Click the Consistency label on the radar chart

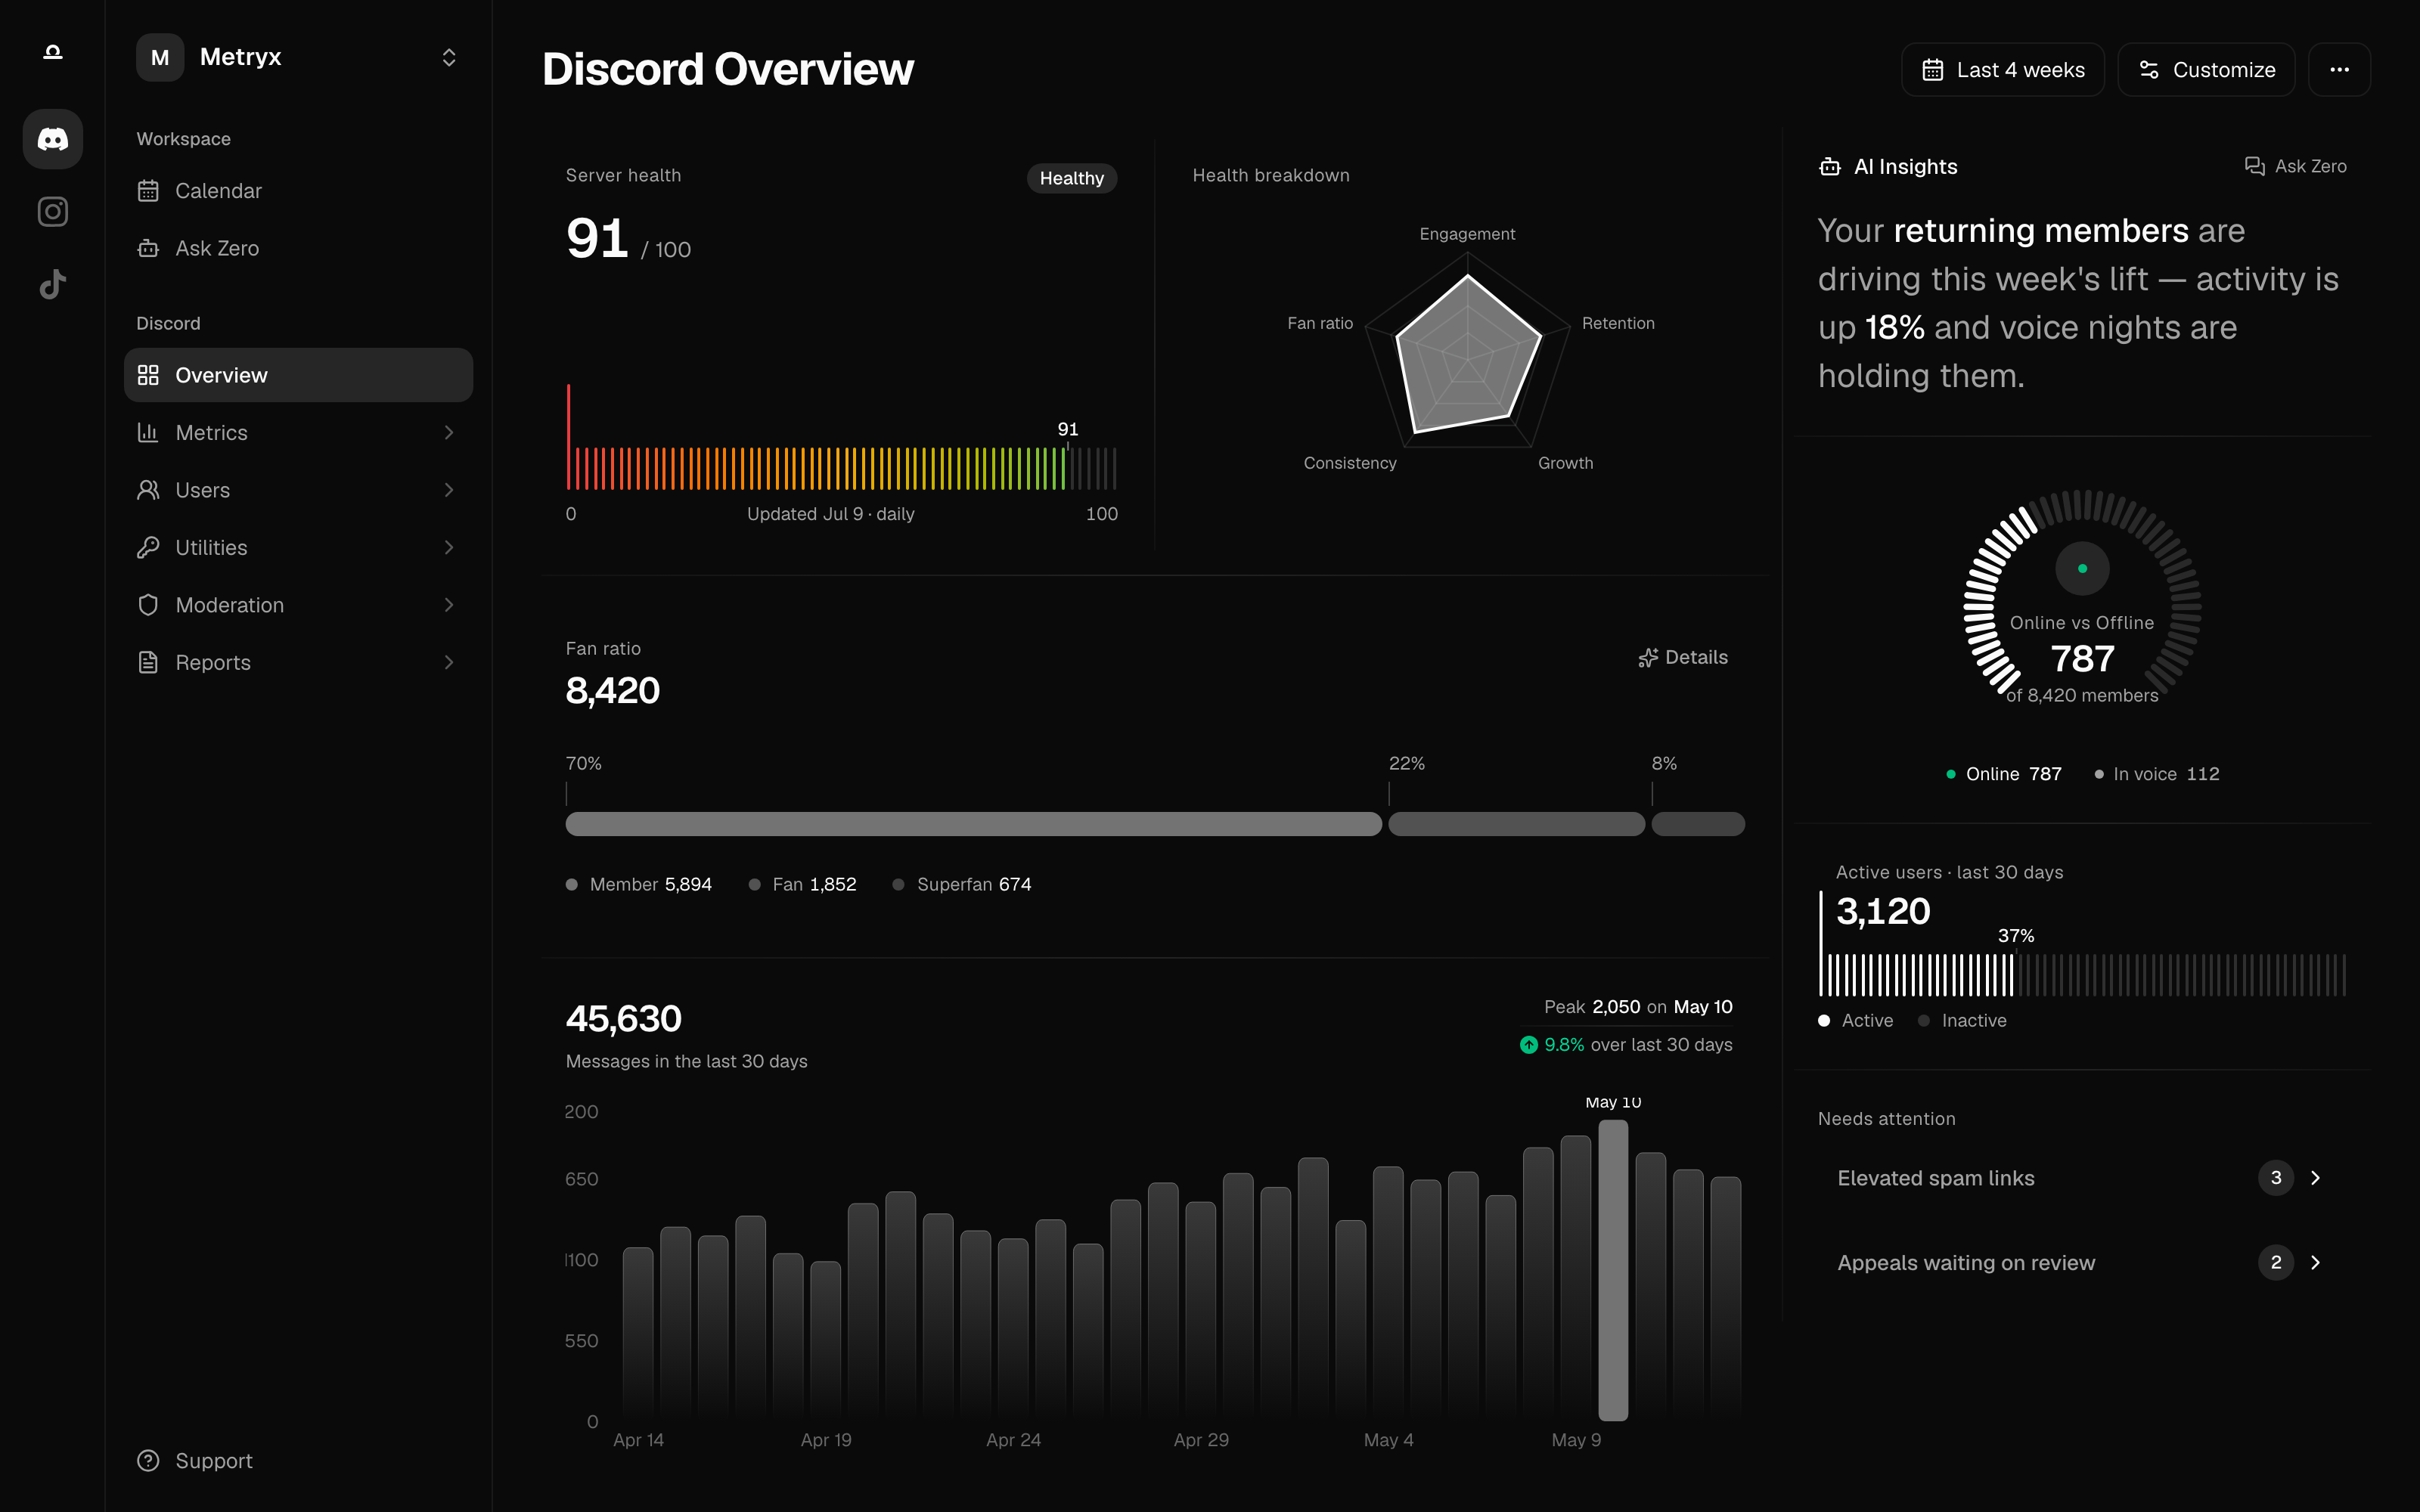pyautogui.click(x=1350, y=463)
